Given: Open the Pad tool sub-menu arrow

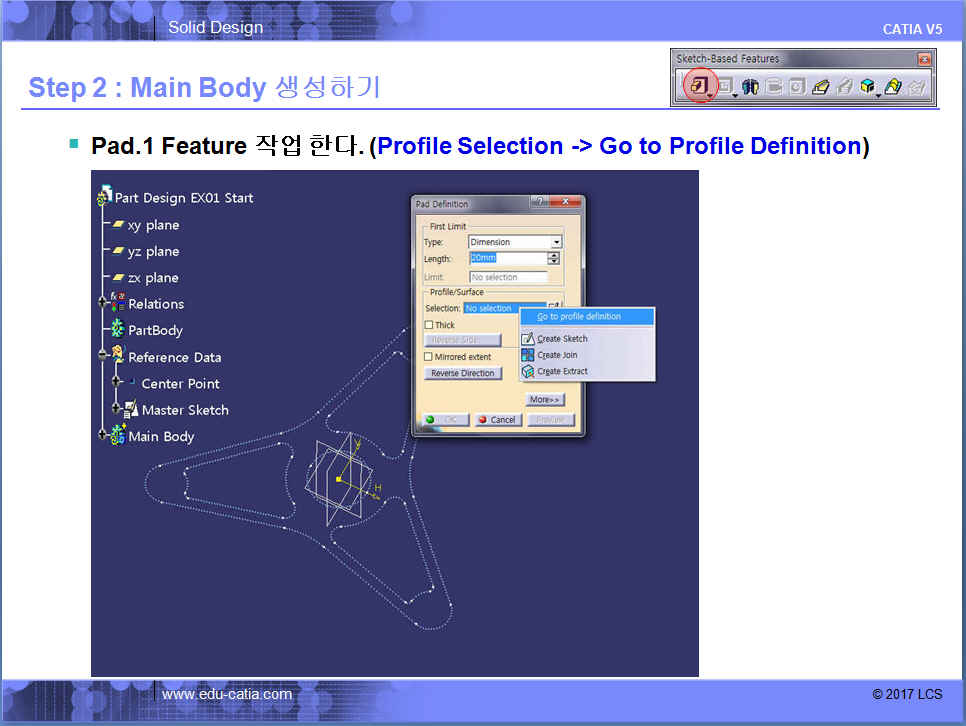Looking at the screenshot, I should click(x=710, y=96).
